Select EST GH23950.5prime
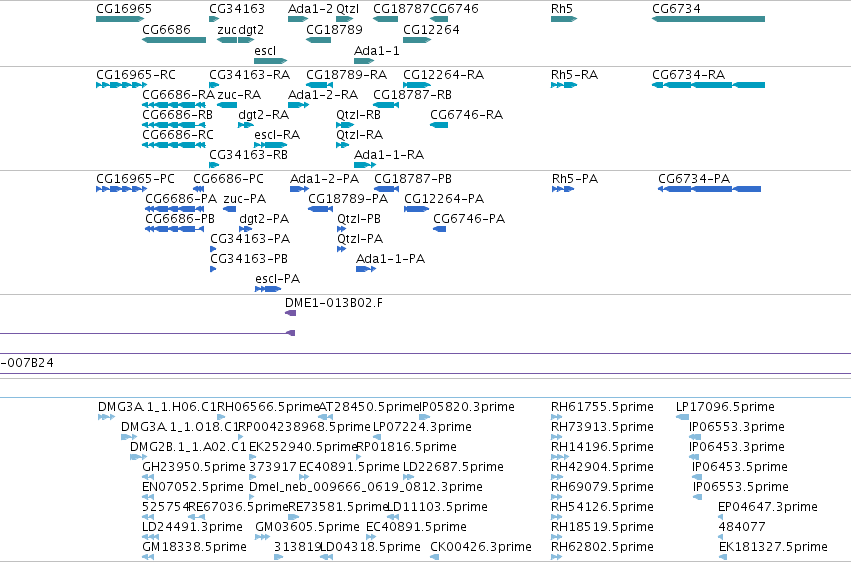851x562 pixels. pos(194,467)
